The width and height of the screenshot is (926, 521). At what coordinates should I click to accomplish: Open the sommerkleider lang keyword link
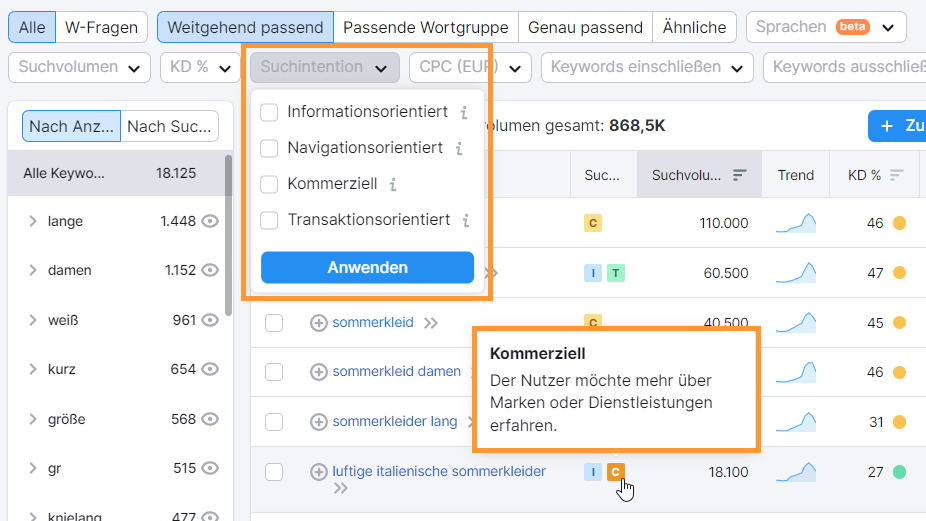(394, 422)
